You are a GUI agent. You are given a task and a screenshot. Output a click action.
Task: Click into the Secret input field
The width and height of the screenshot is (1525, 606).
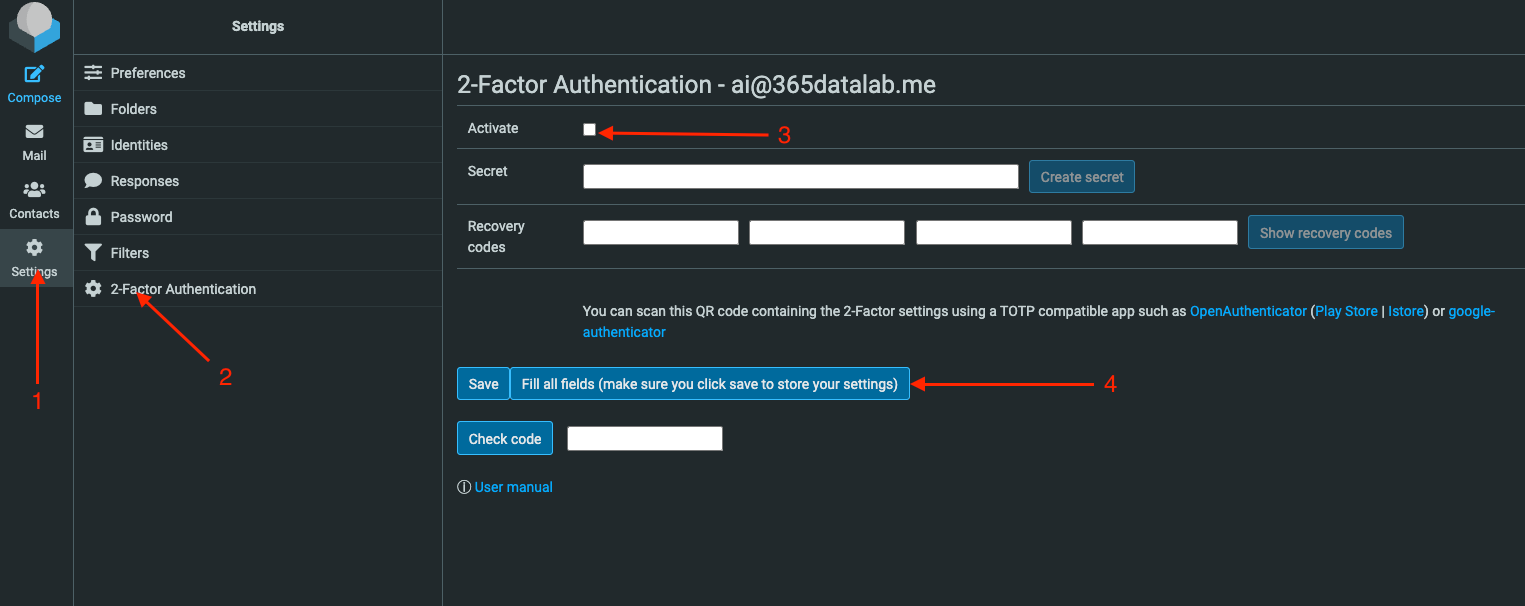[801, 177]
